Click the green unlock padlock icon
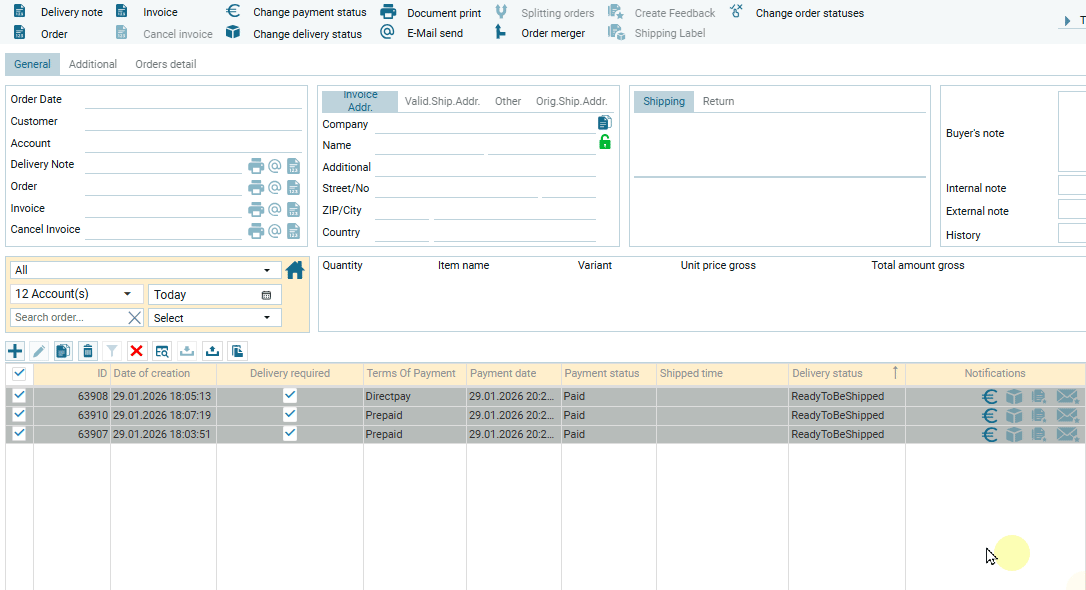The height and width of the screenshot is (590, 1086). (604, 142)
